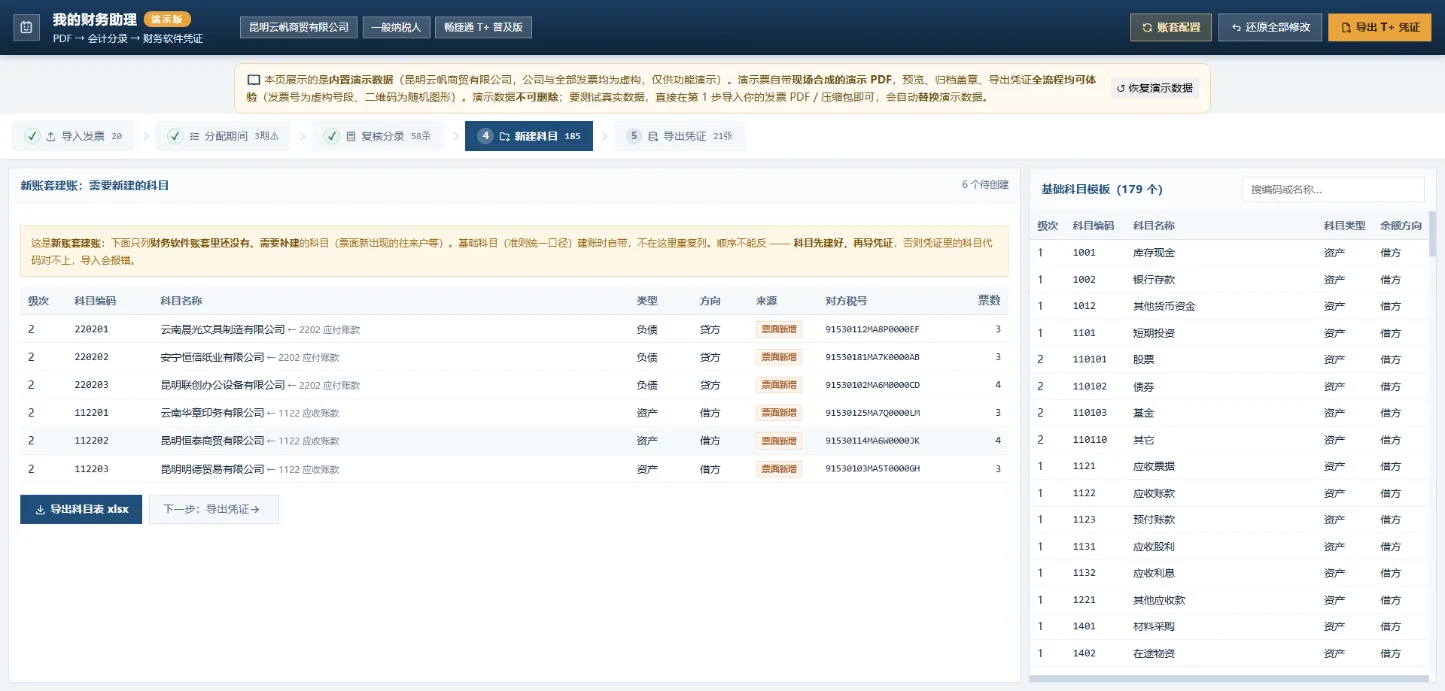Click template row 1101 短期投资
The height and width of the screenshot is (691, 1445).
tap(1229, 333)
